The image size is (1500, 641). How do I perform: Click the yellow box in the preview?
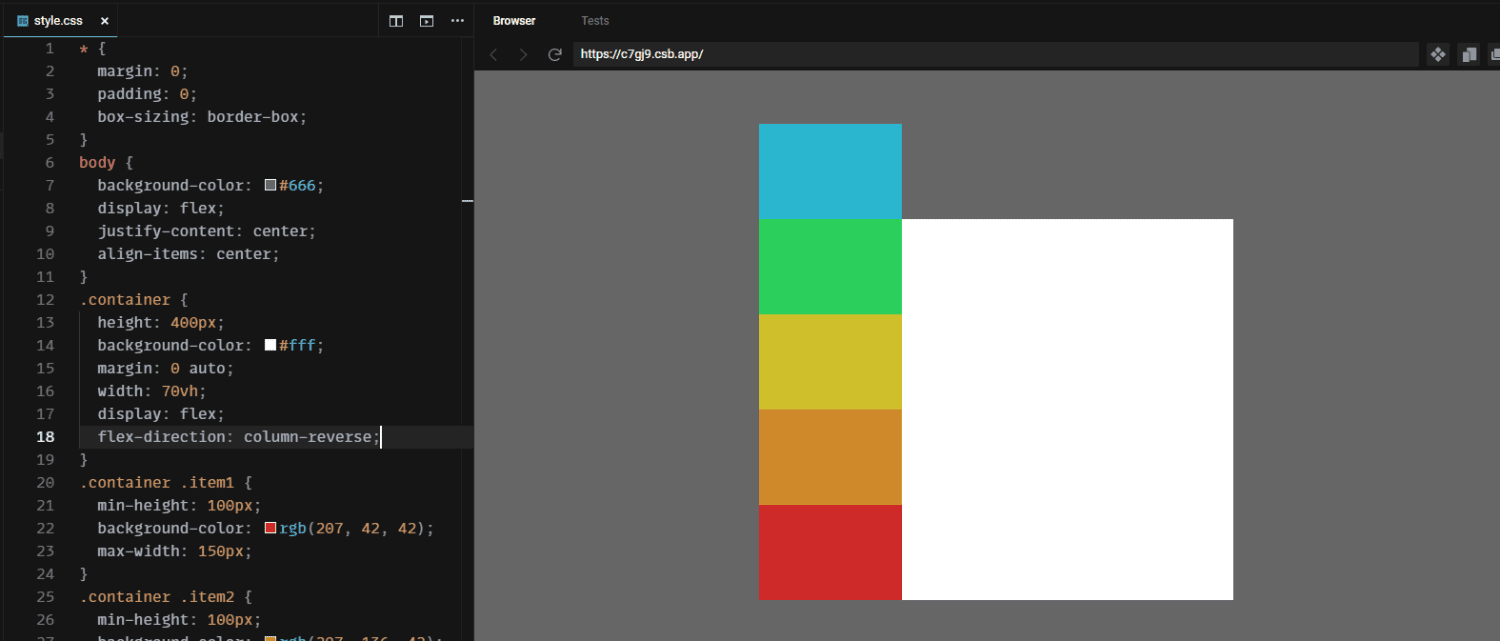(830, 361)
